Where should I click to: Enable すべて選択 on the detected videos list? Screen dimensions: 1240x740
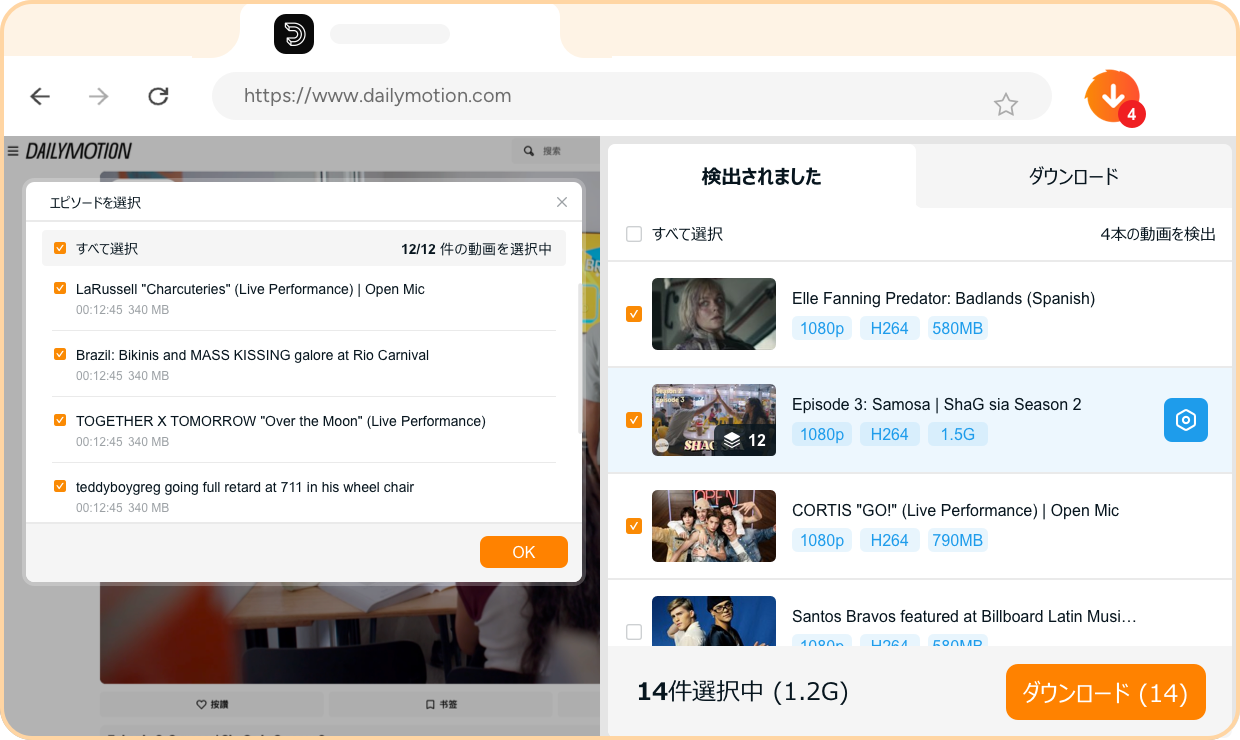(634, 233)
